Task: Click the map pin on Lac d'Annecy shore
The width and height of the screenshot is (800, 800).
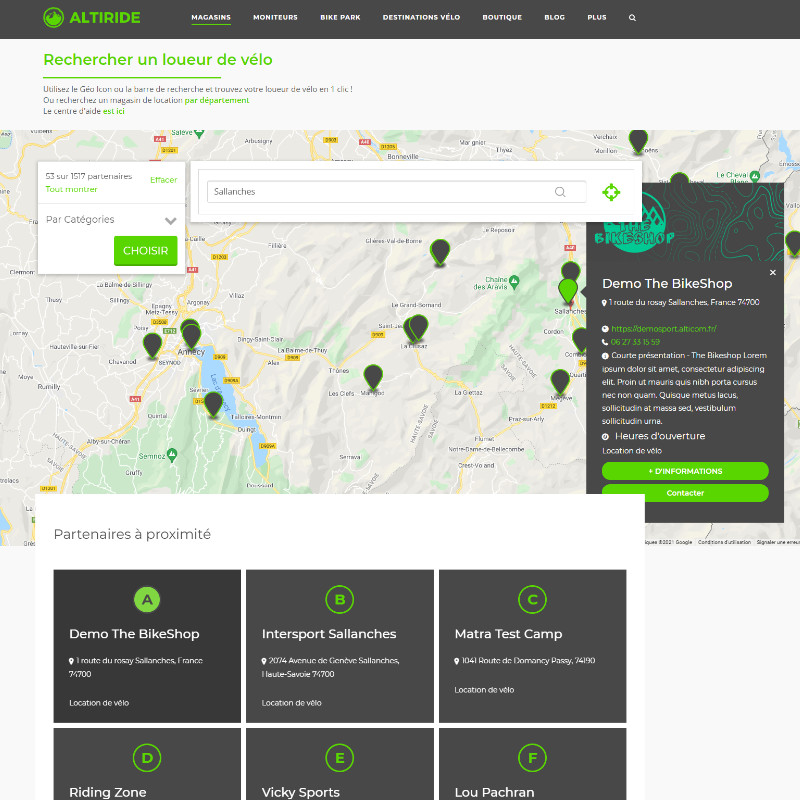Action: coord(213,404)
